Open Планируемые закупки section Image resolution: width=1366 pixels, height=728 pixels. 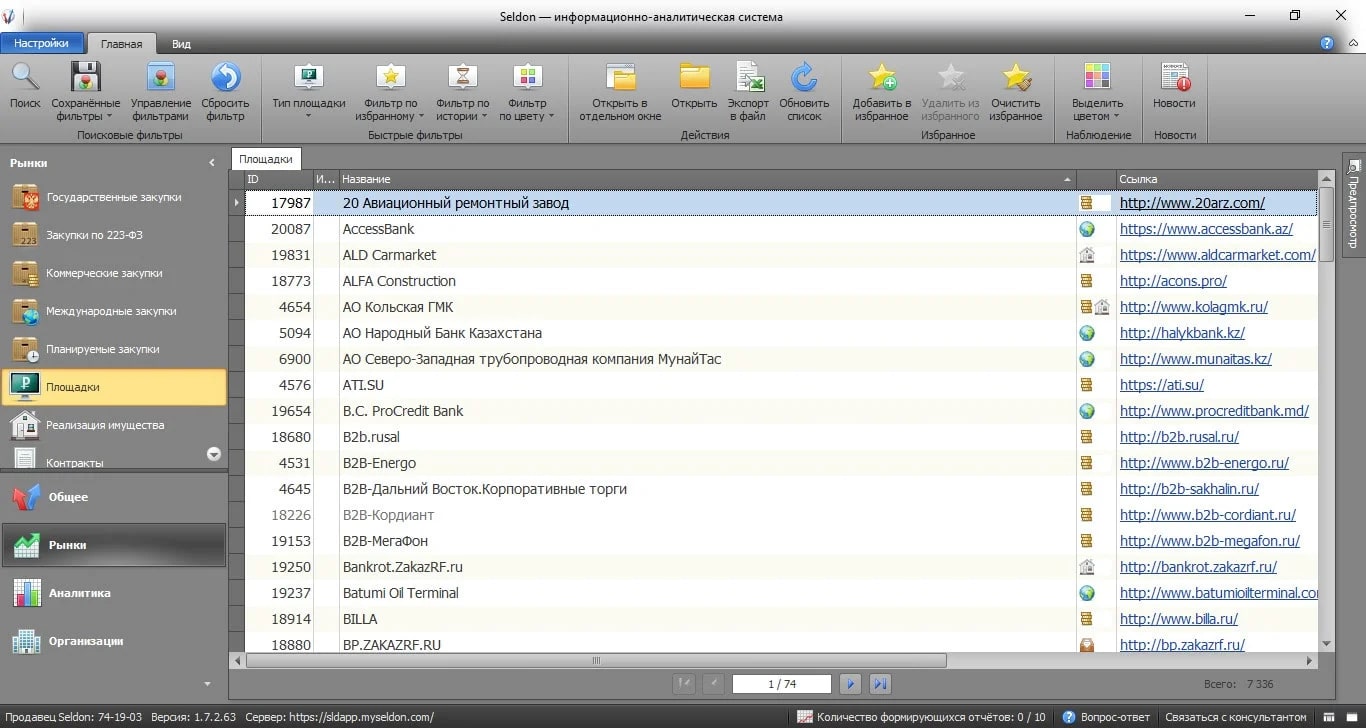click(x=114, y=349)
